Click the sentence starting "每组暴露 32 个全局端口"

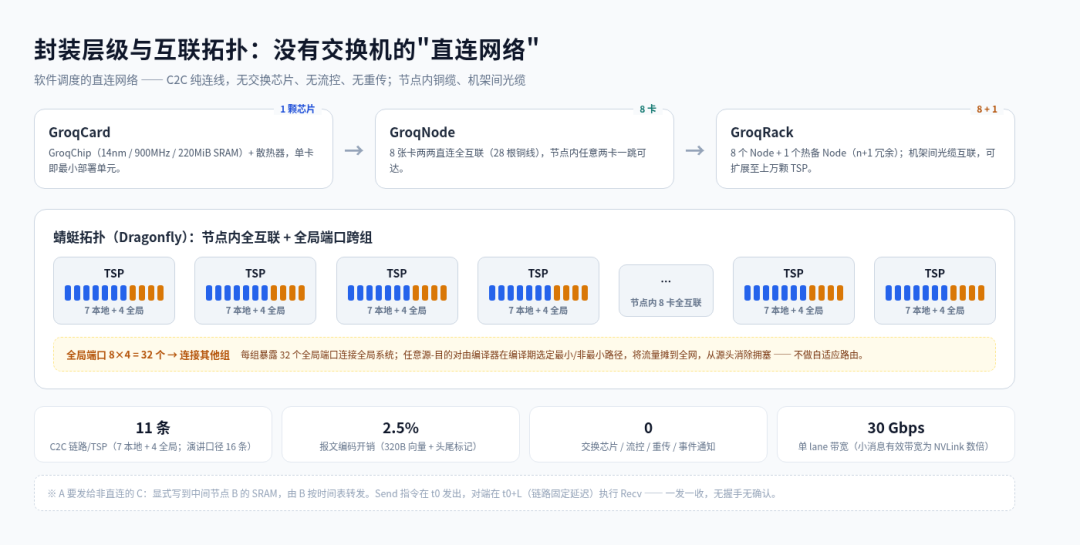pos(552,356)
